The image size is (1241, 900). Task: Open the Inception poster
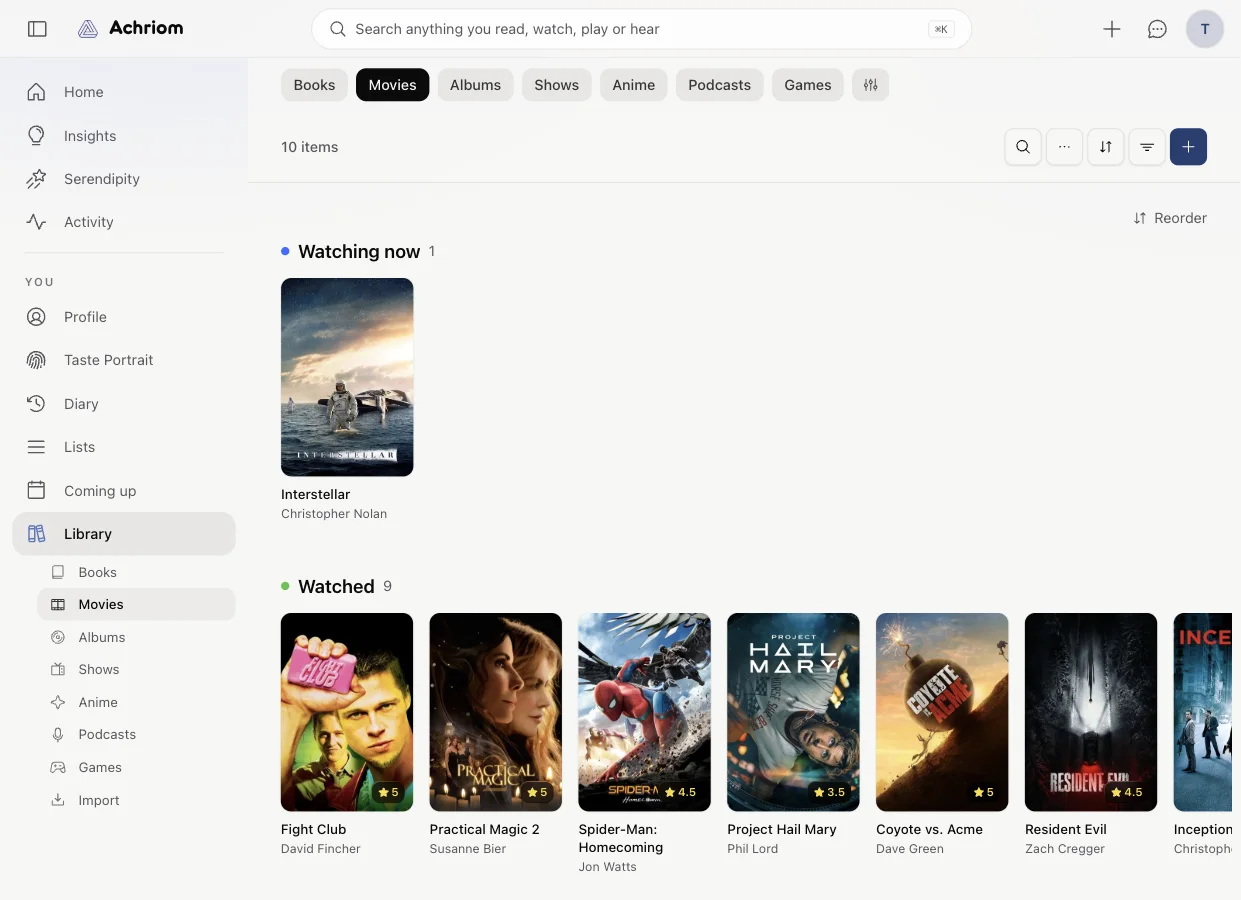click(1203, 712)
